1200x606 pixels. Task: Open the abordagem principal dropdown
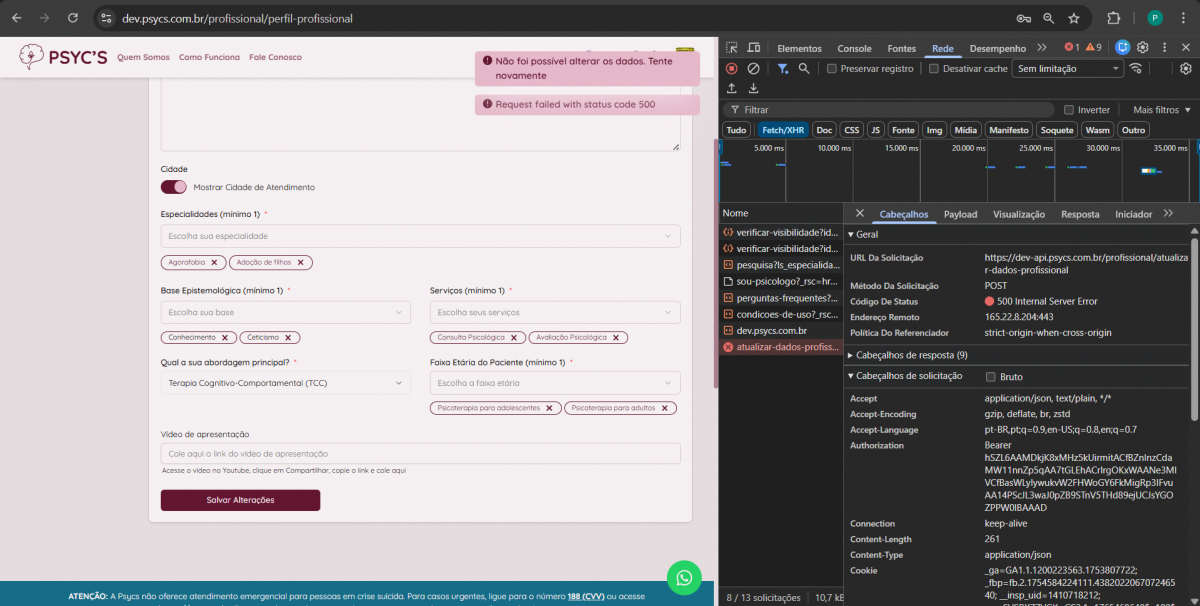pos(285,383)
